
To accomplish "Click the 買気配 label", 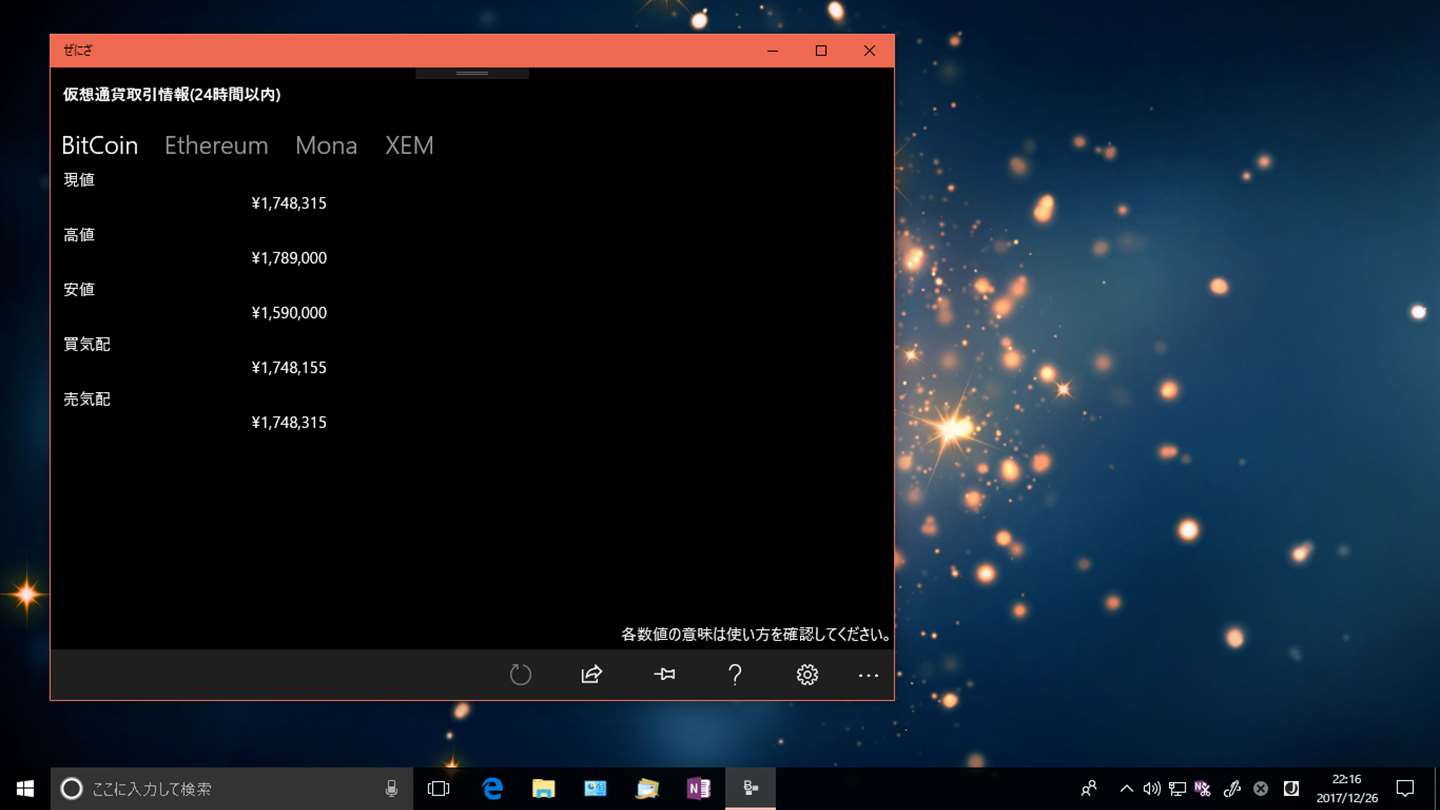I will point(87,344).
